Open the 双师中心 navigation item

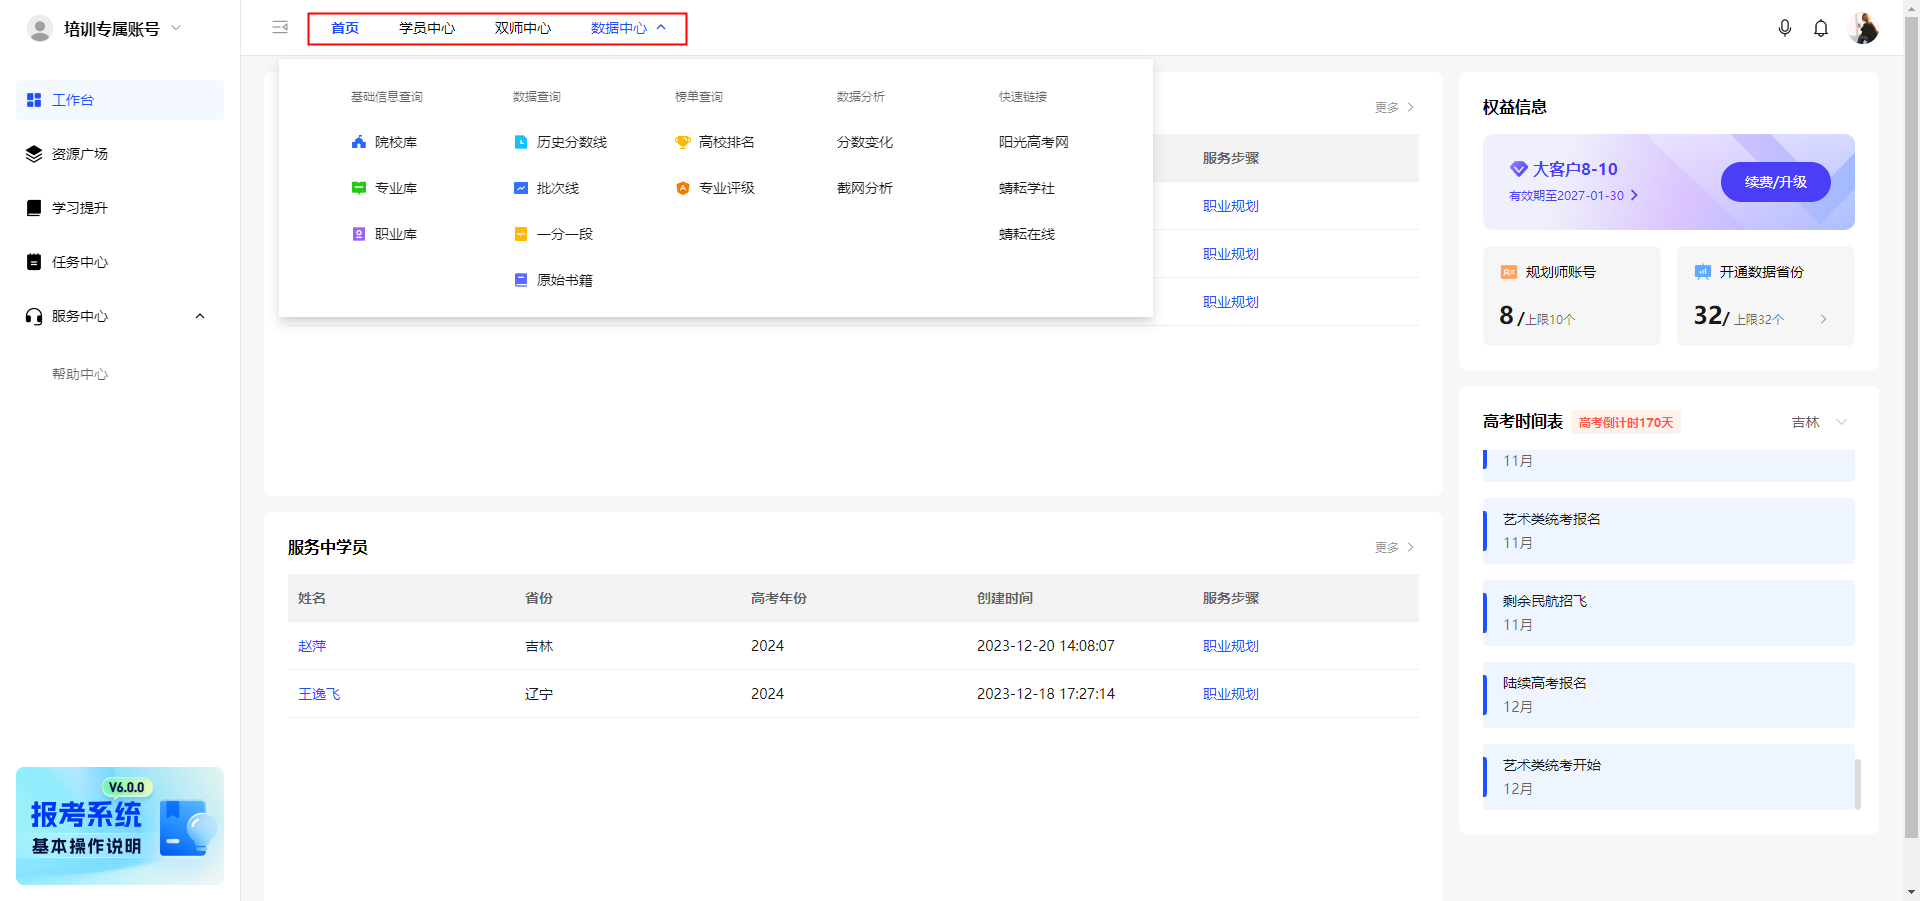[519, 28]
